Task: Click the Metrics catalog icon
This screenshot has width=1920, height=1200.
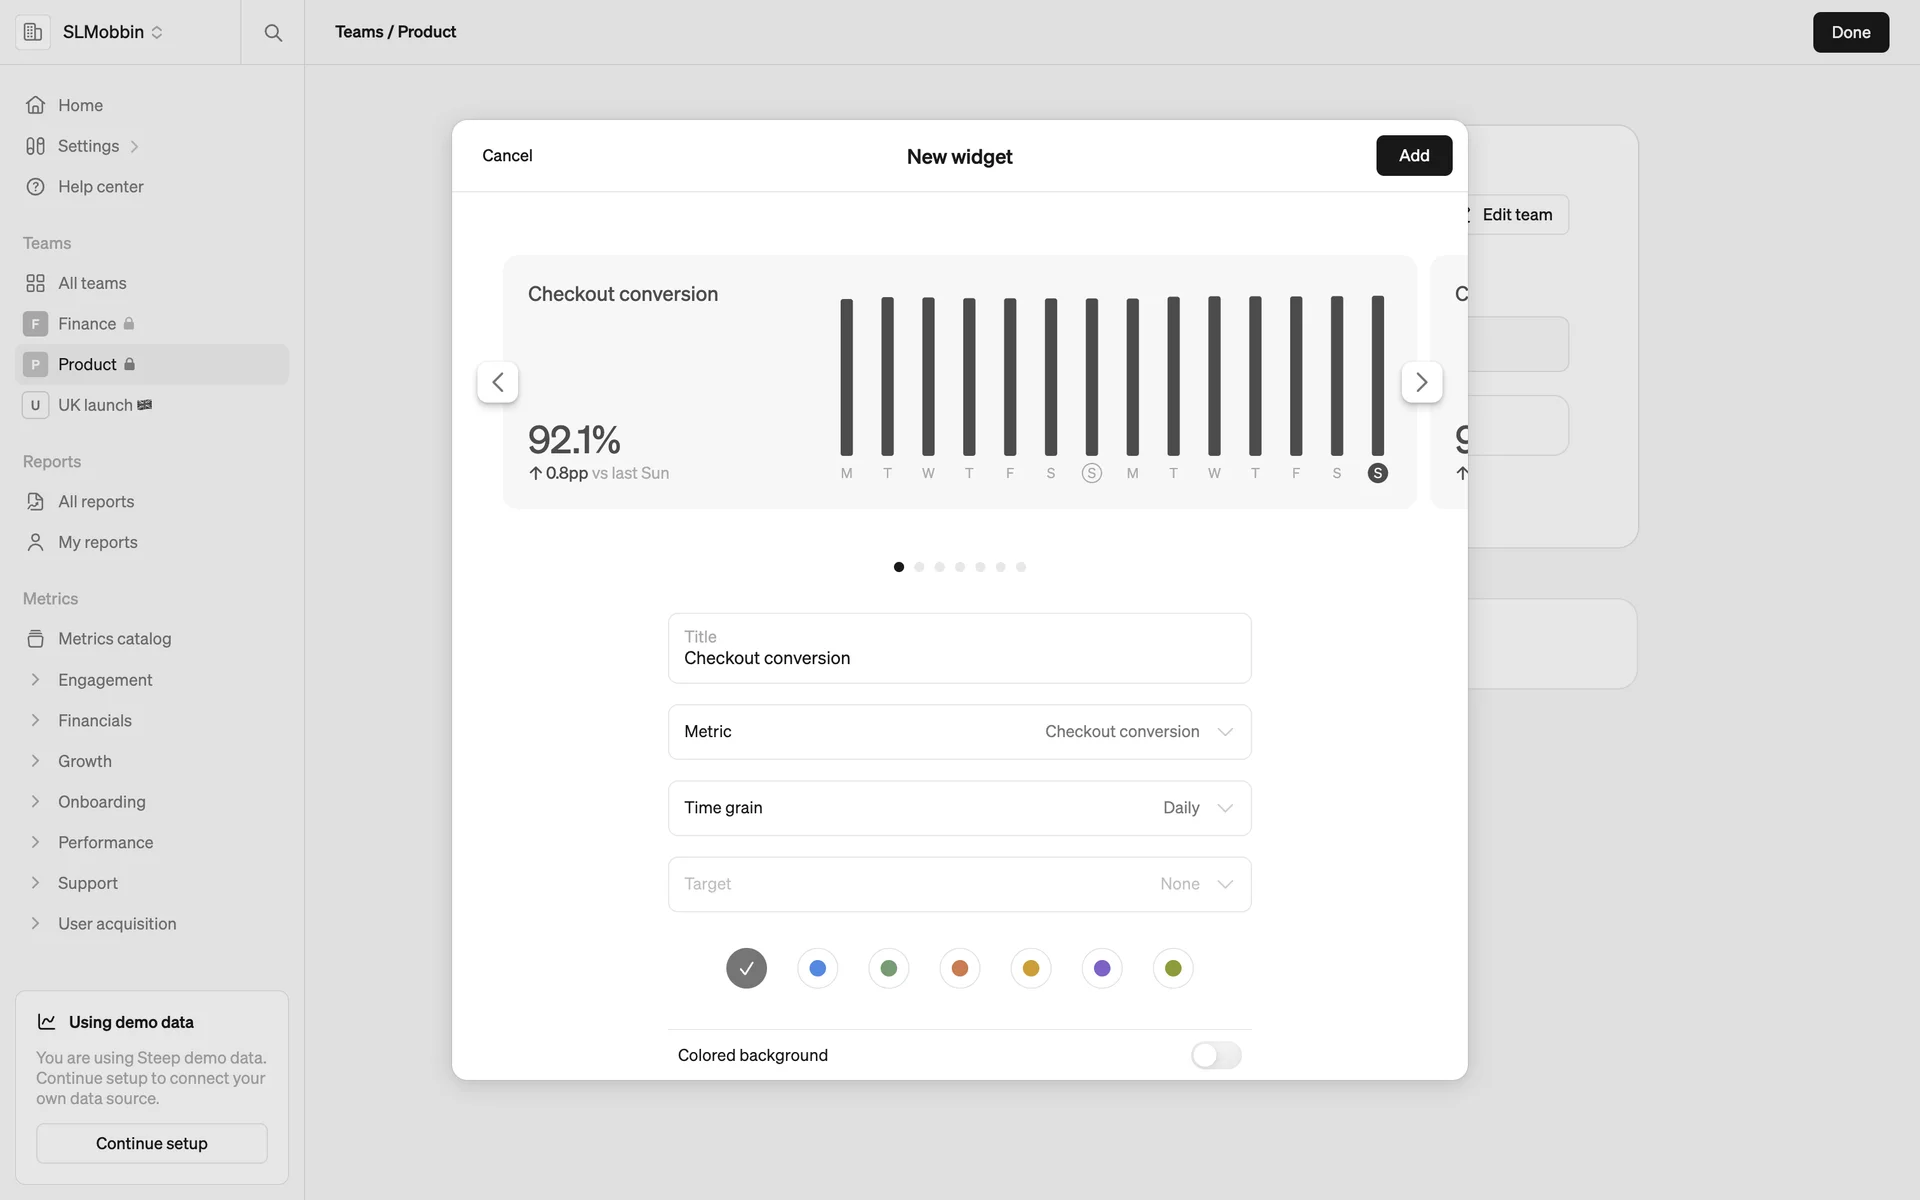Action: point(35,639)
